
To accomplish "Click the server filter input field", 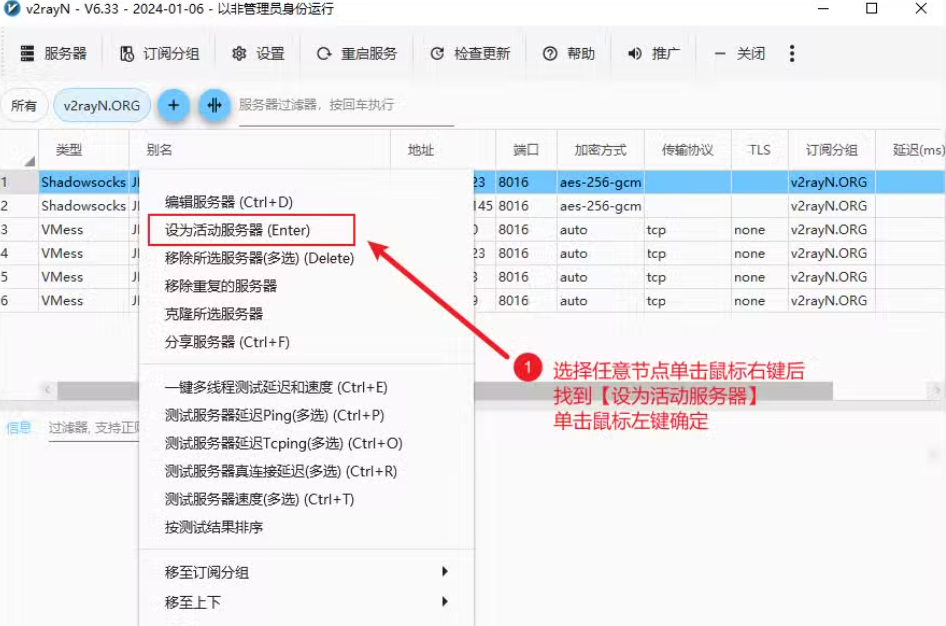I will pos(345,105).
